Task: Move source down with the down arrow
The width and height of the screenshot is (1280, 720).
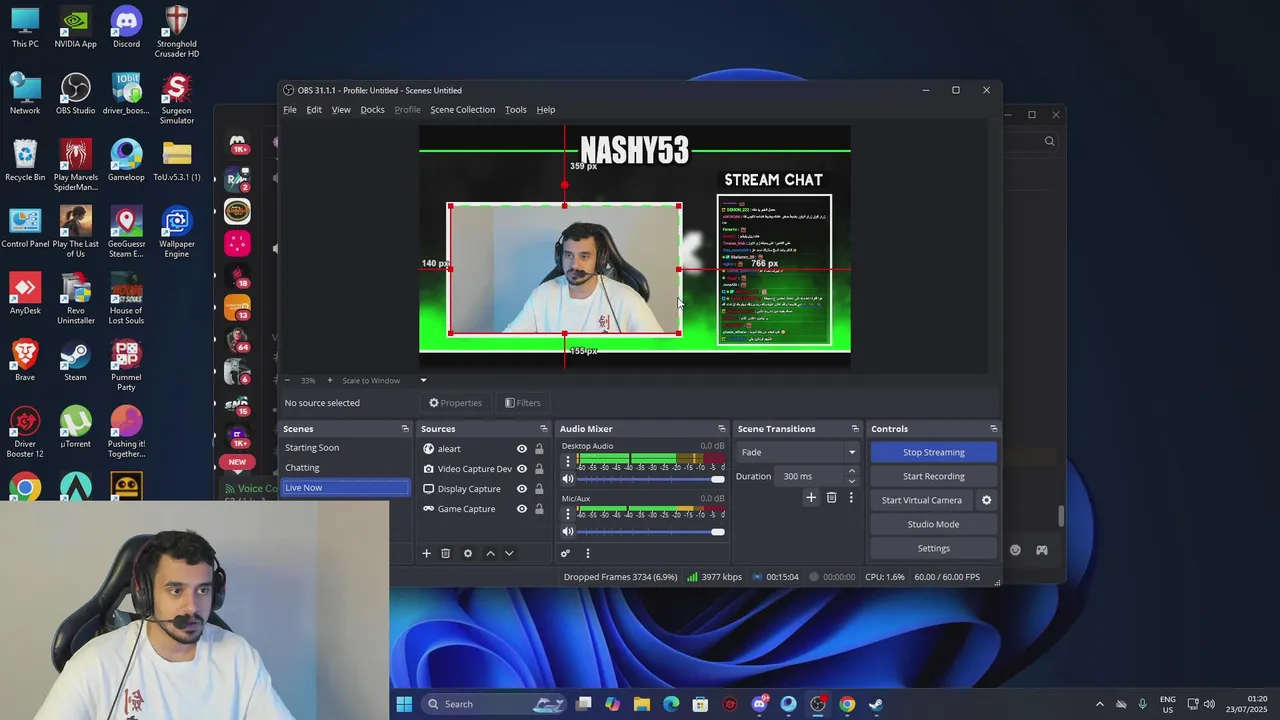Action: pyautogui.click(x=509, y=553)
